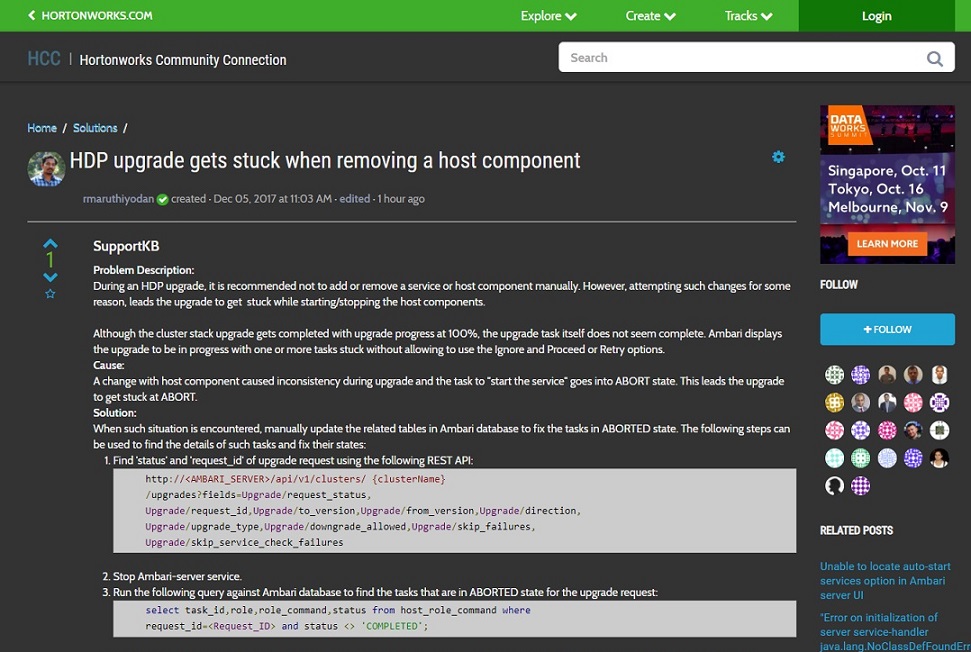The height and width of the screenshot is (652, 971).
Task: Open DataWorks Summit ad banner image
Action: tap(887, 184)
